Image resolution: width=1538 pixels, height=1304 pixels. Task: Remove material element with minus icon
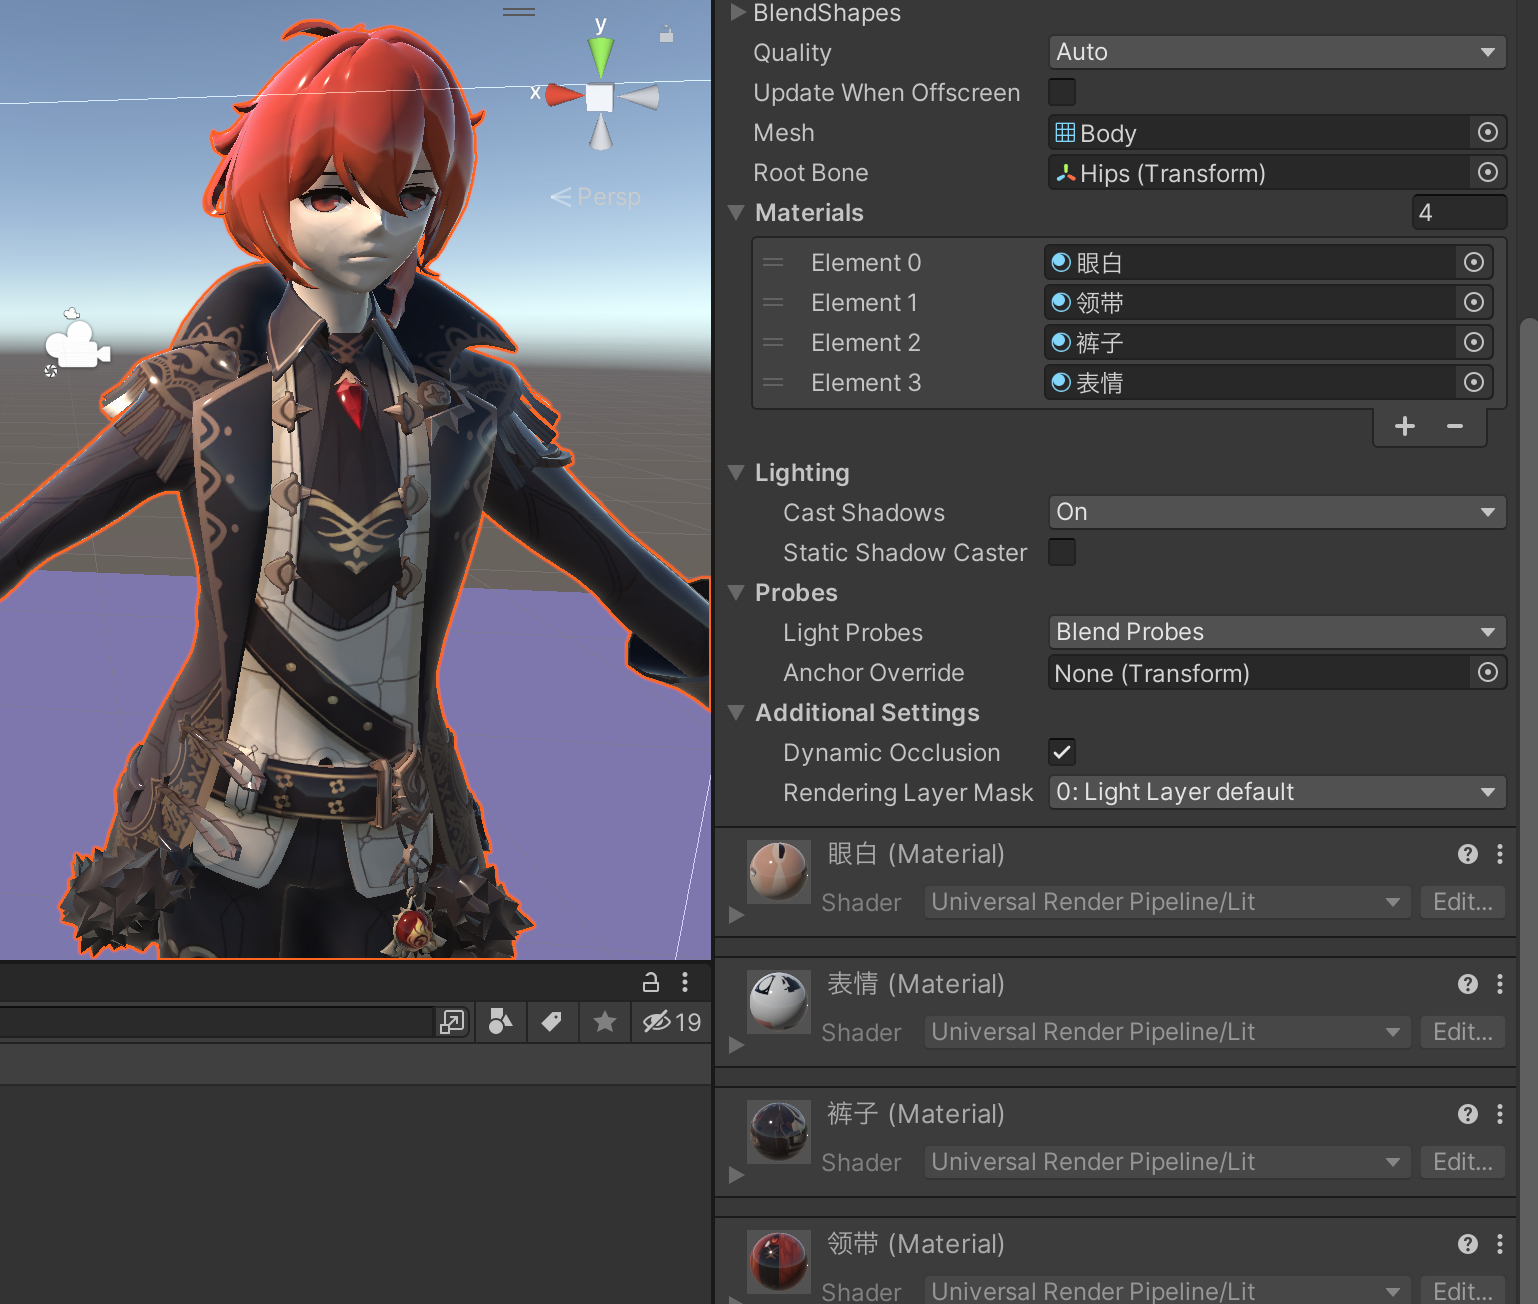(x=1455, y=426)
